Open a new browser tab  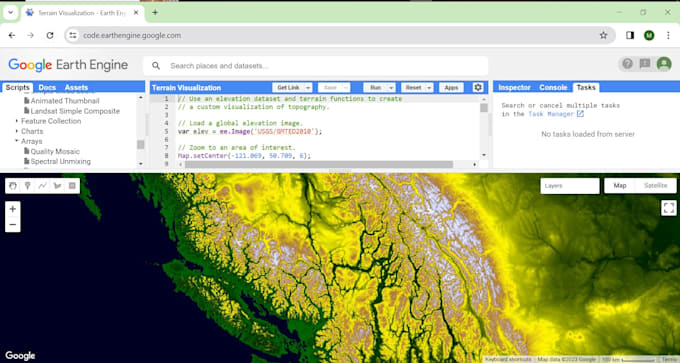pos(155,13)
